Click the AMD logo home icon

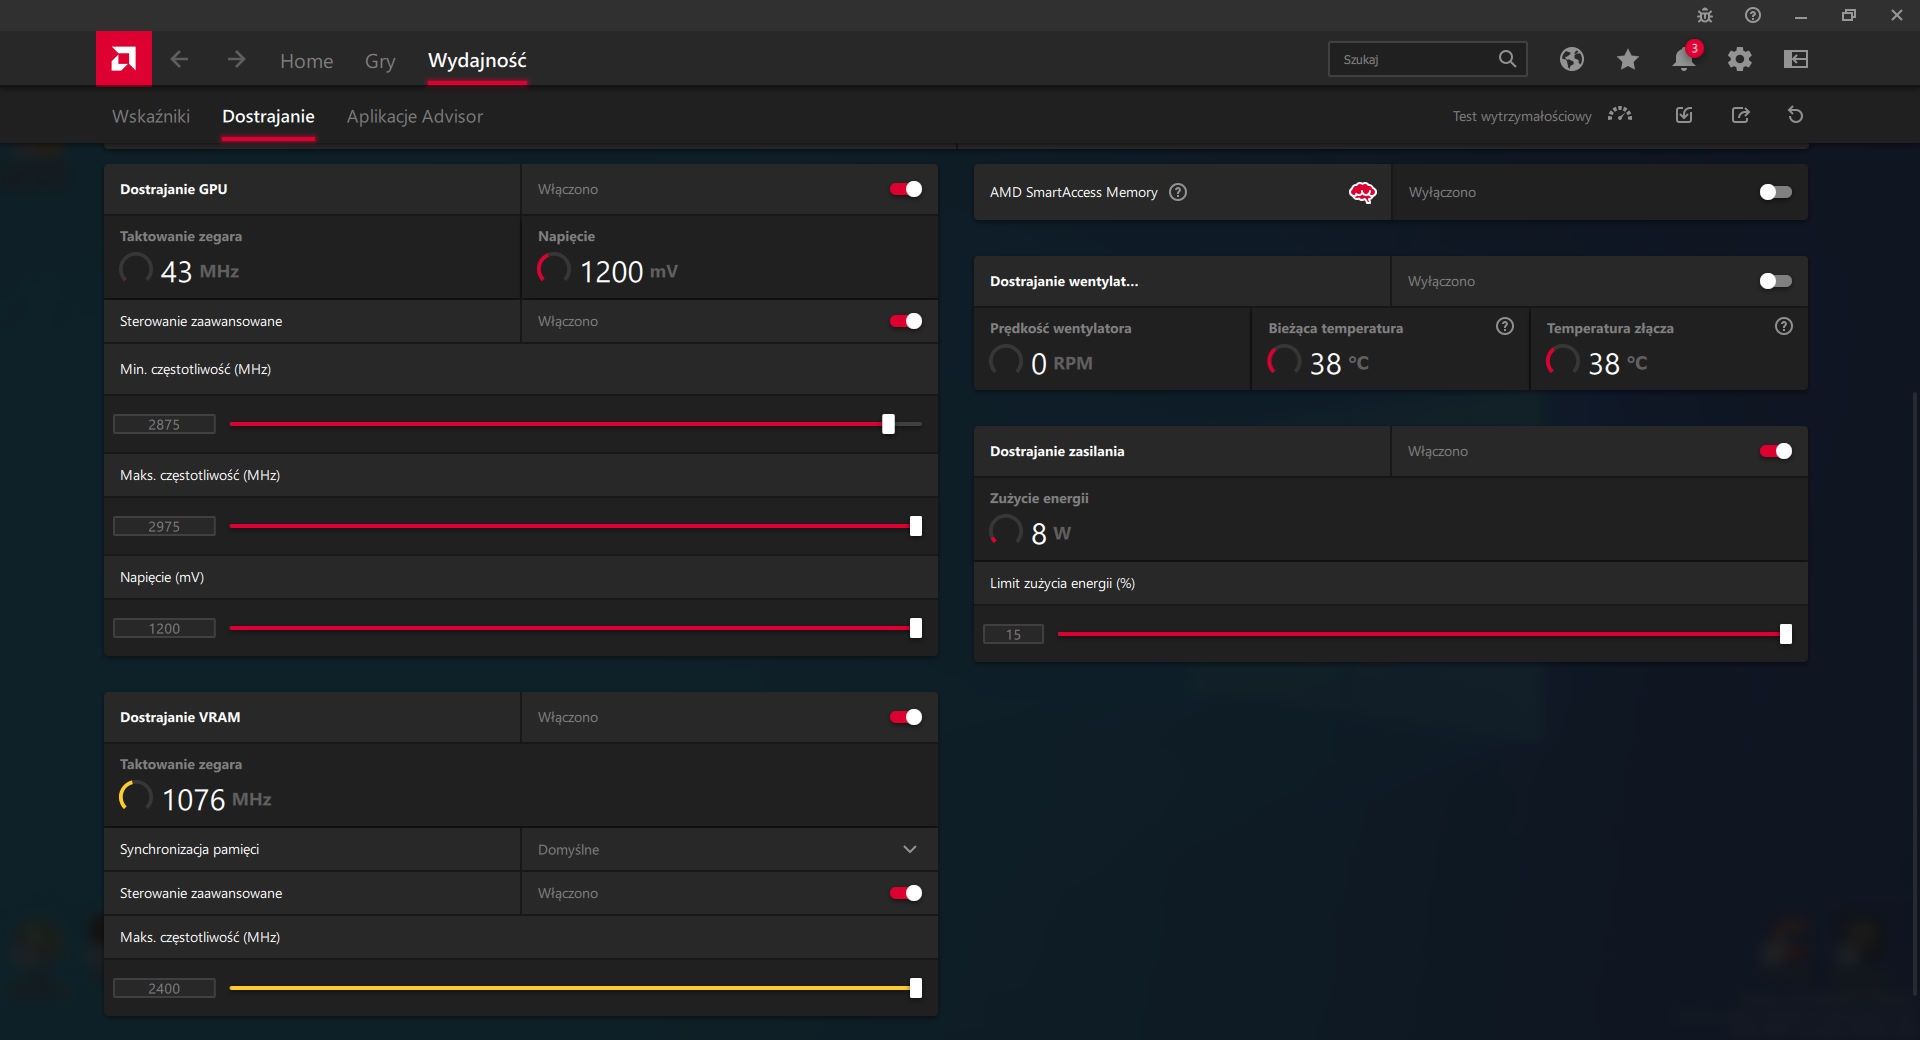[x=124, y=58]
